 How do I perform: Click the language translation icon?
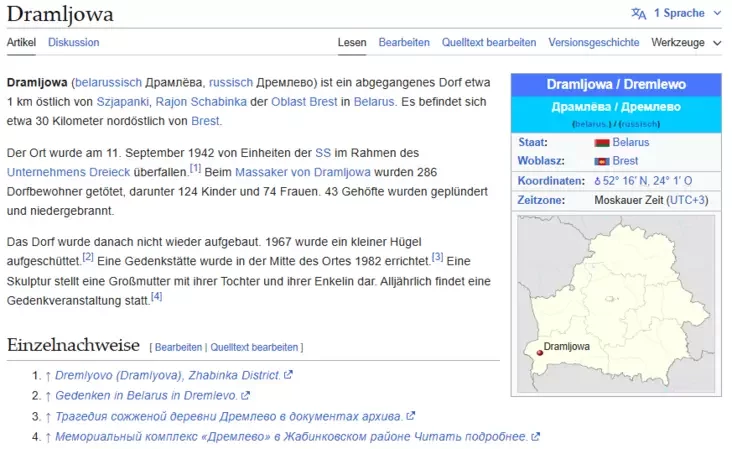pyautogui.click(x=639, y=13)
